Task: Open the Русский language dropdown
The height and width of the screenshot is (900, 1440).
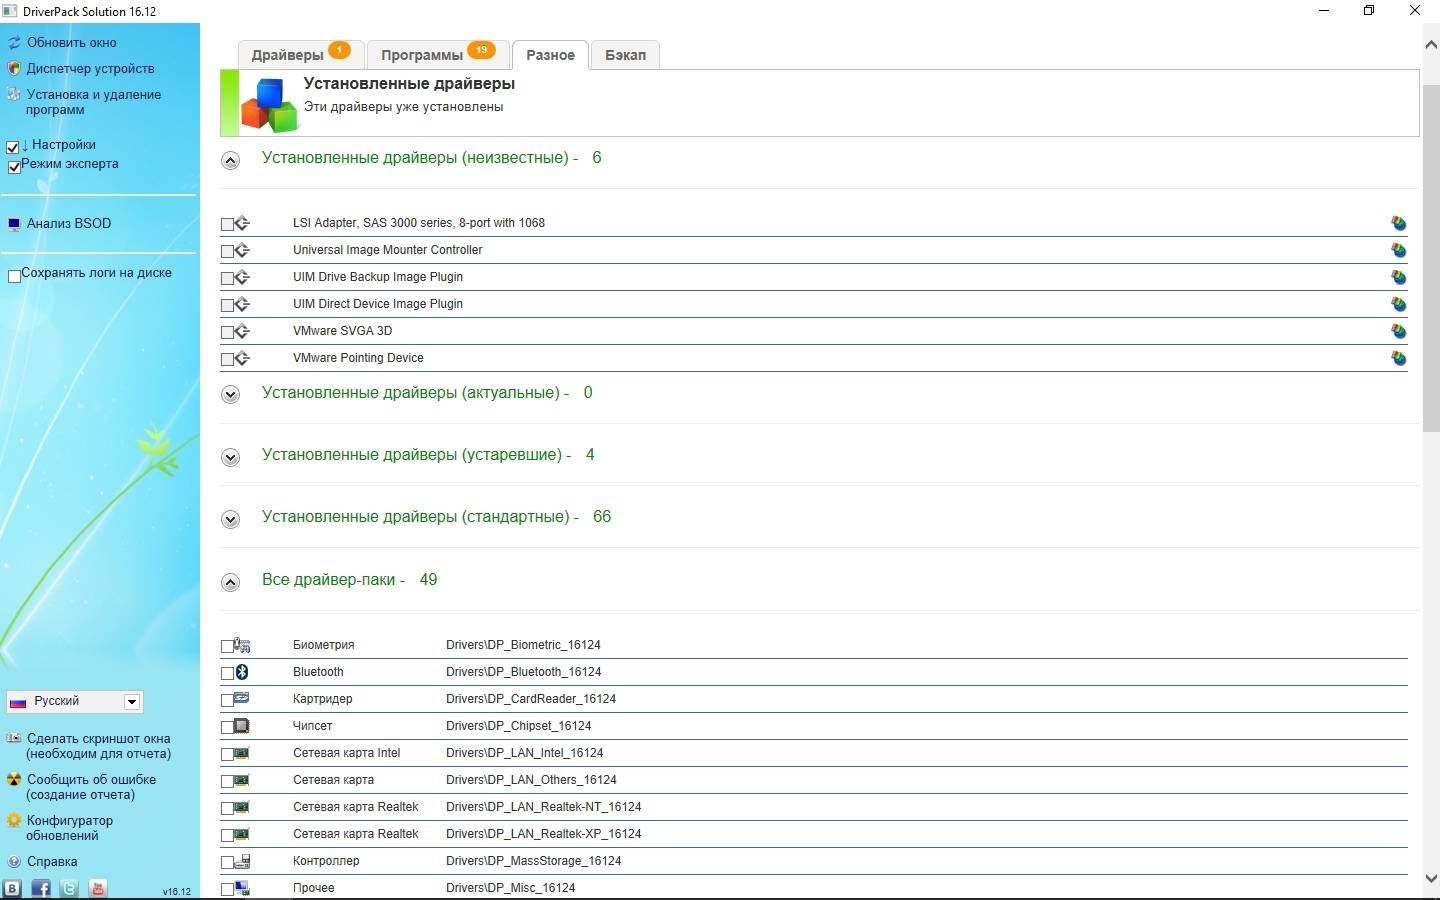Action: [x=74, y=702]
